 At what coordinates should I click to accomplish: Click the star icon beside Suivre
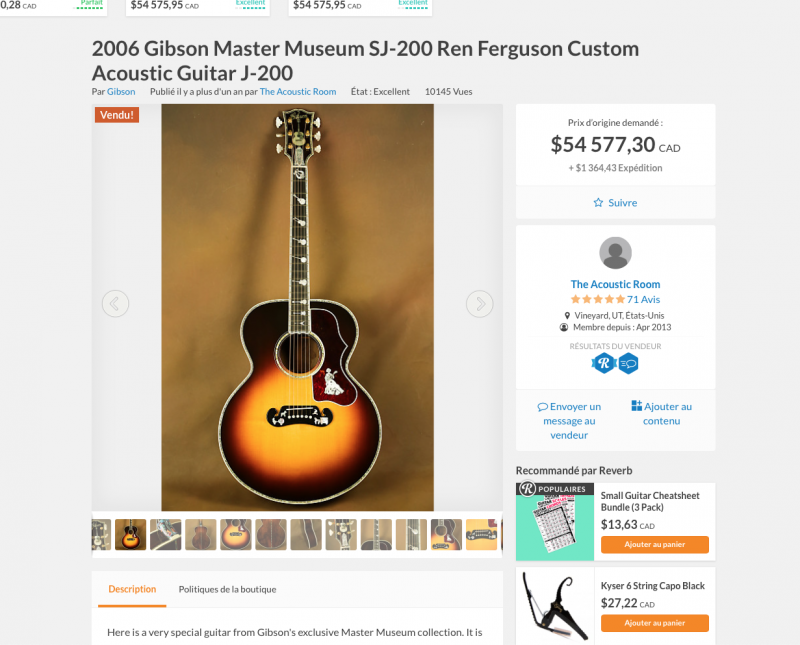click(598, 203)
